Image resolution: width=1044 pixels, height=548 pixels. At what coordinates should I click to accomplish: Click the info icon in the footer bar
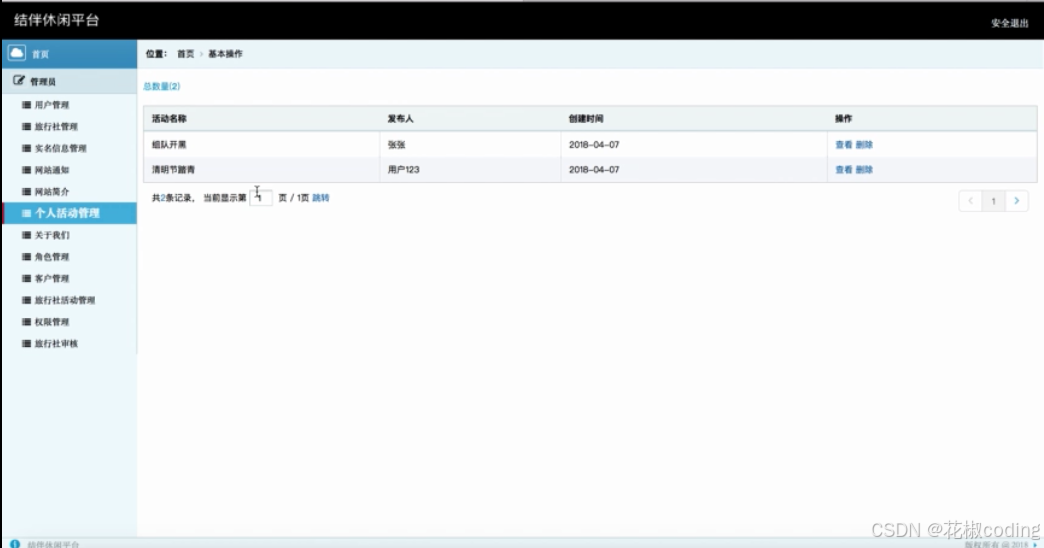pos(15,543)
